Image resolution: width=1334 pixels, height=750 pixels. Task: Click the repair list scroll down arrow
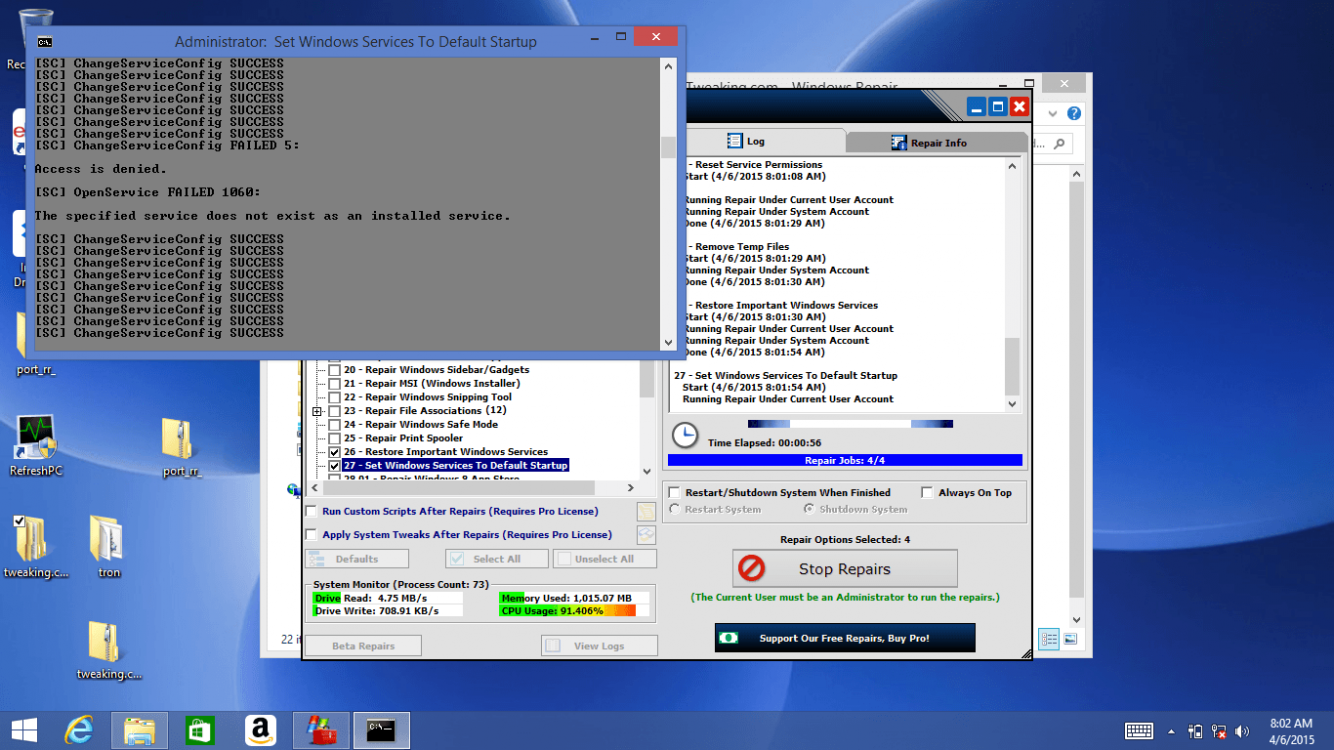pos(647,472)
